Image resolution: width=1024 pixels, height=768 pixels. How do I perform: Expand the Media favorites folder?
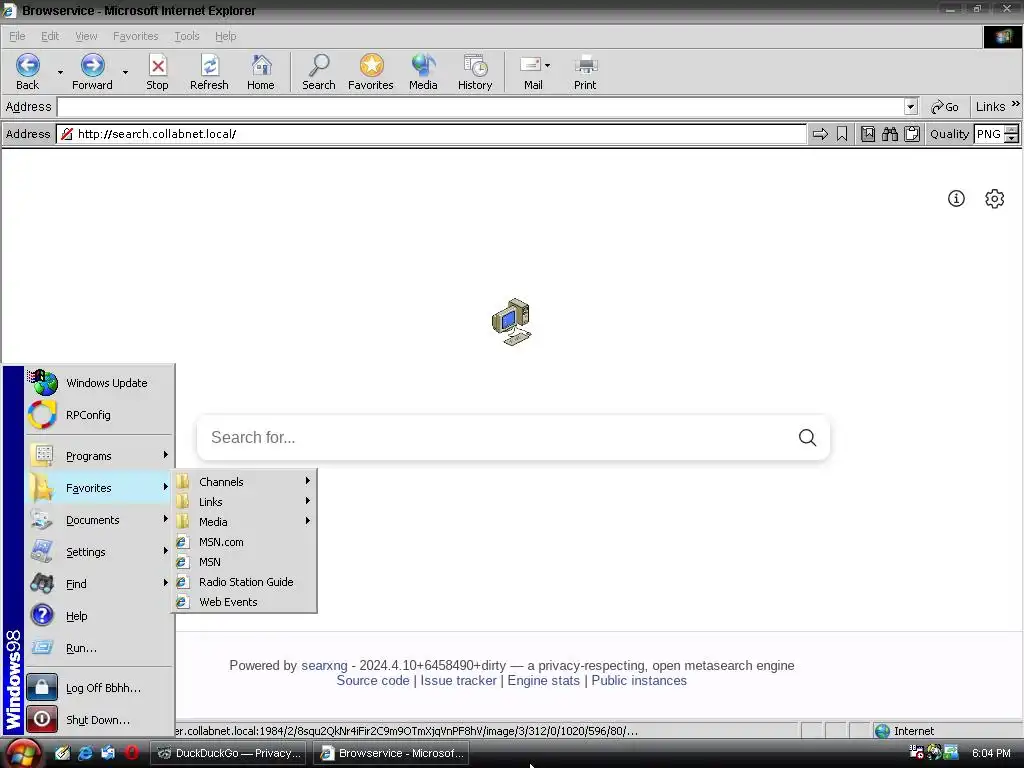tap(244, 522)
